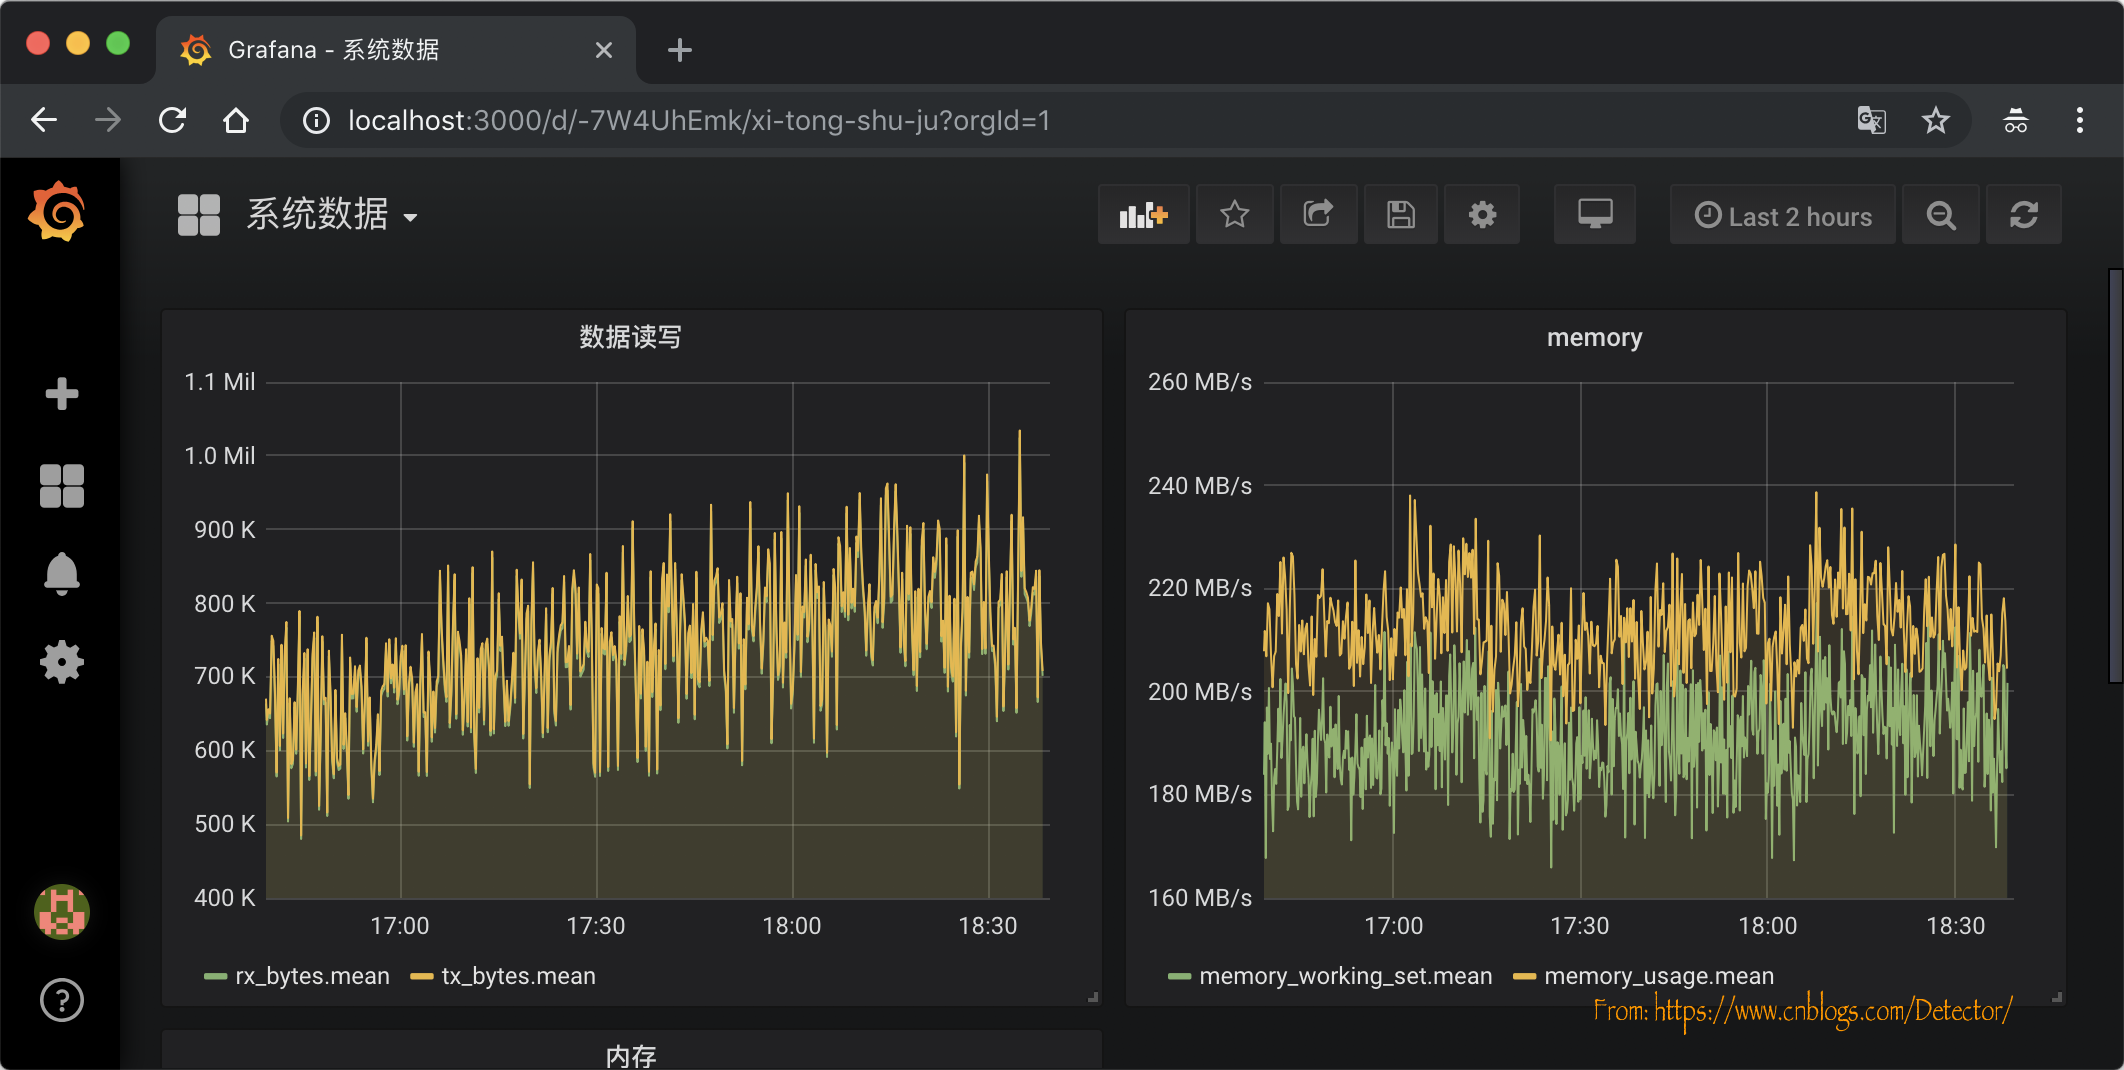This screenshot has height=1070, width=2124.
Task: Click the memory_usage.mean yellow color swatch
Action: pyautogui.click(x=1524, y=977)
